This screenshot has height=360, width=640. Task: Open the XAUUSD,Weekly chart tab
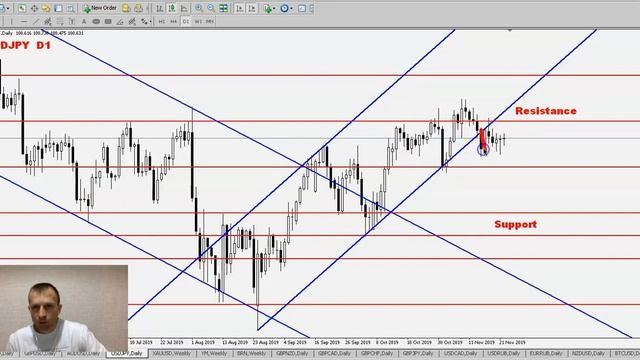pyautogui.click(x=172, y=353)
